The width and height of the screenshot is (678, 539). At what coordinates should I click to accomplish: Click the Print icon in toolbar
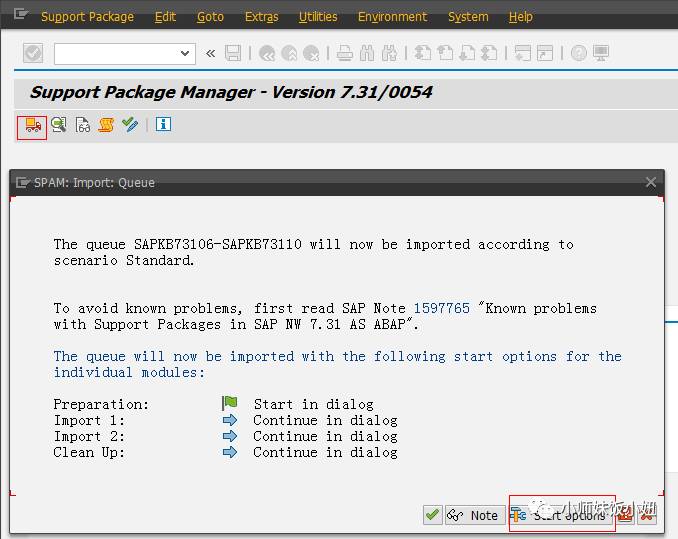point(345,54)
